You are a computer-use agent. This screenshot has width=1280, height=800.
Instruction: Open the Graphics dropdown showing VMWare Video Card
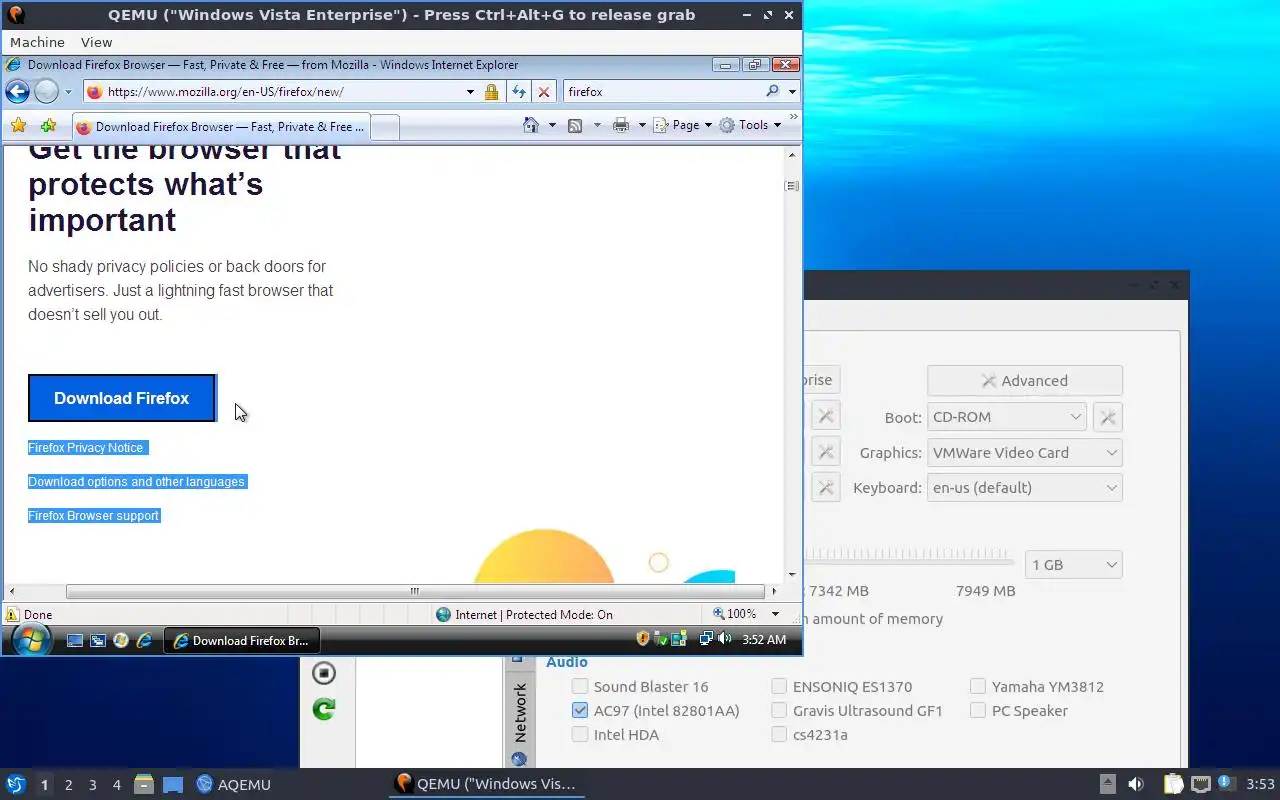[x=1025, y=453]
